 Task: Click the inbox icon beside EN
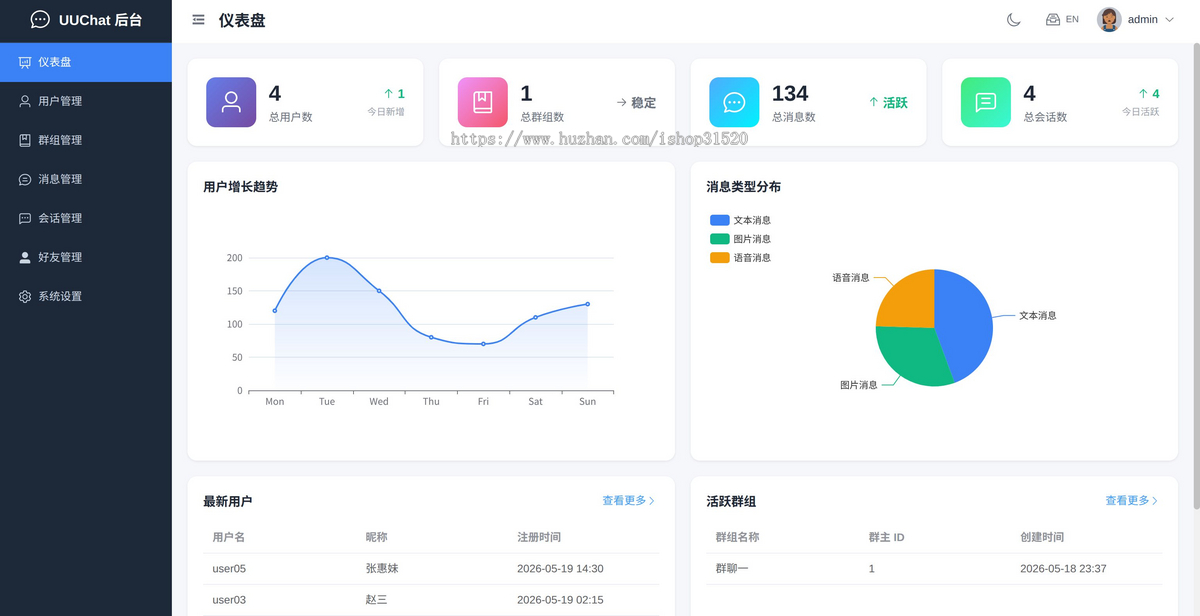point(1053,19)
